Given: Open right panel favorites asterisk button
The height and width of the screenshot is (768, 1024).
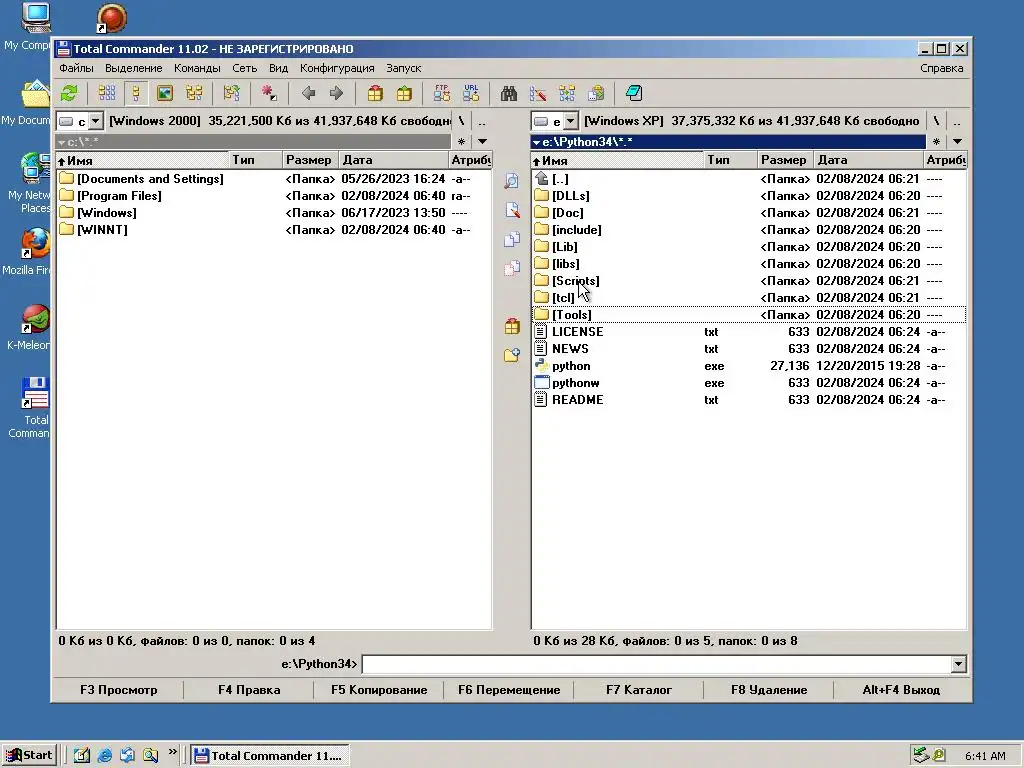Looking at the screenshot, I should click(936, 142).
